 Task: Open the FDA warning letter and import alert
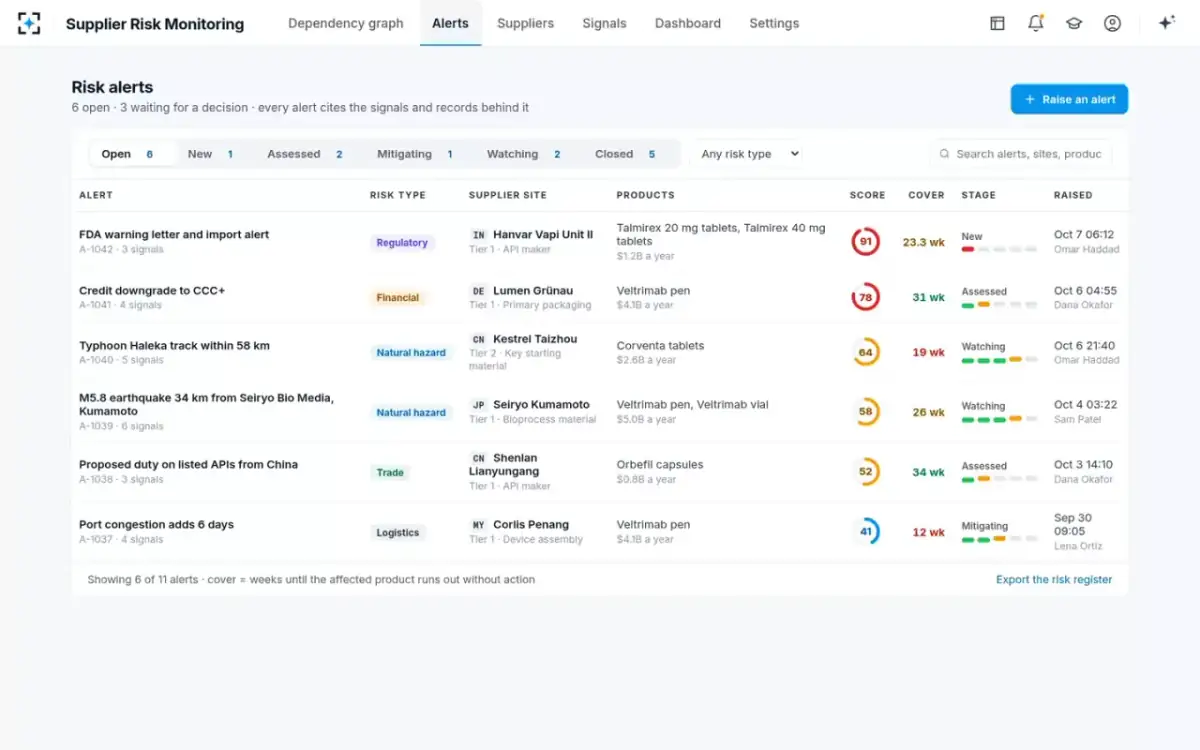click(174, 235)
